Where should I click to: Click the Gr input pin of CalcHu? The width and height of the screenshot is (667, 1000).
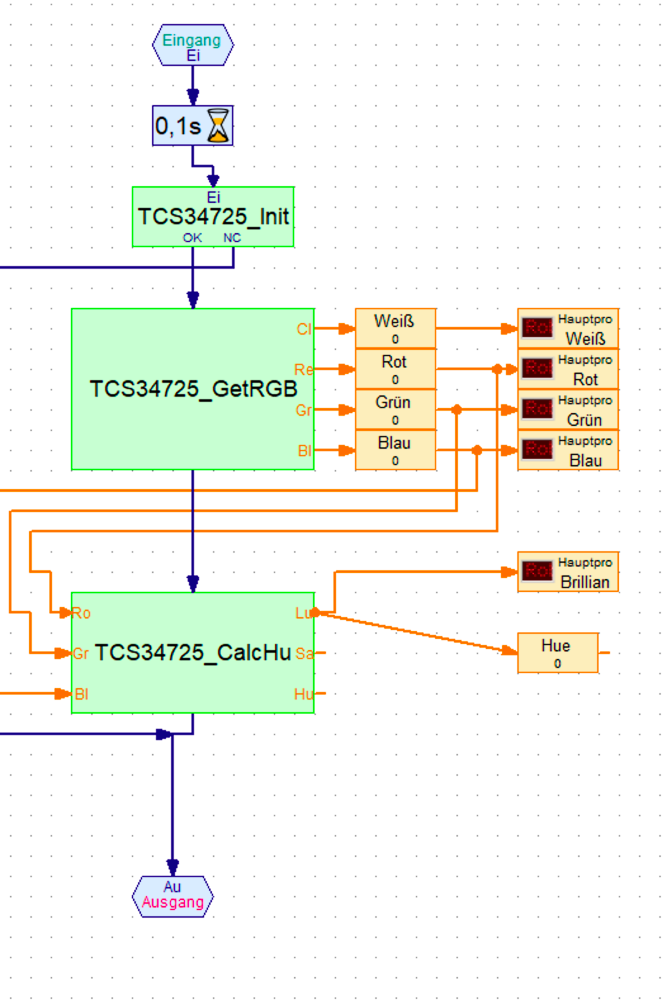tap(80, 654)
